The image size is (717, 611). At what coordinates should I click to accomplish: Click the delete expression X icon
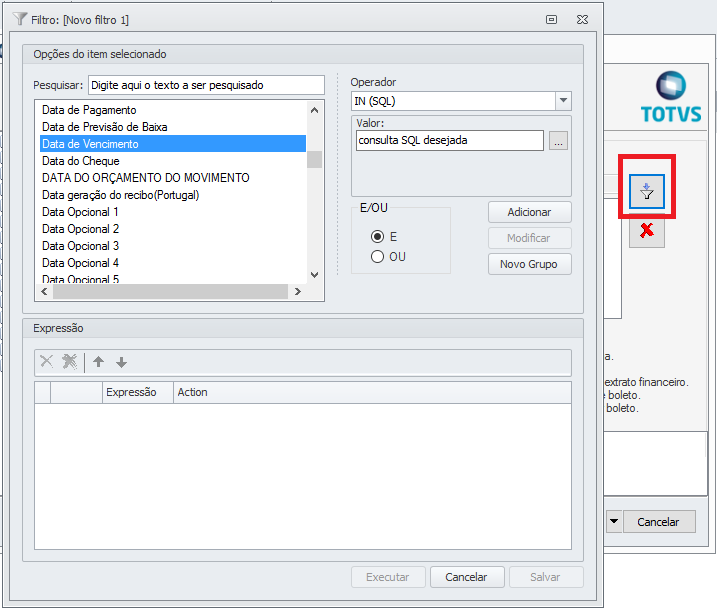click(46, 362)
